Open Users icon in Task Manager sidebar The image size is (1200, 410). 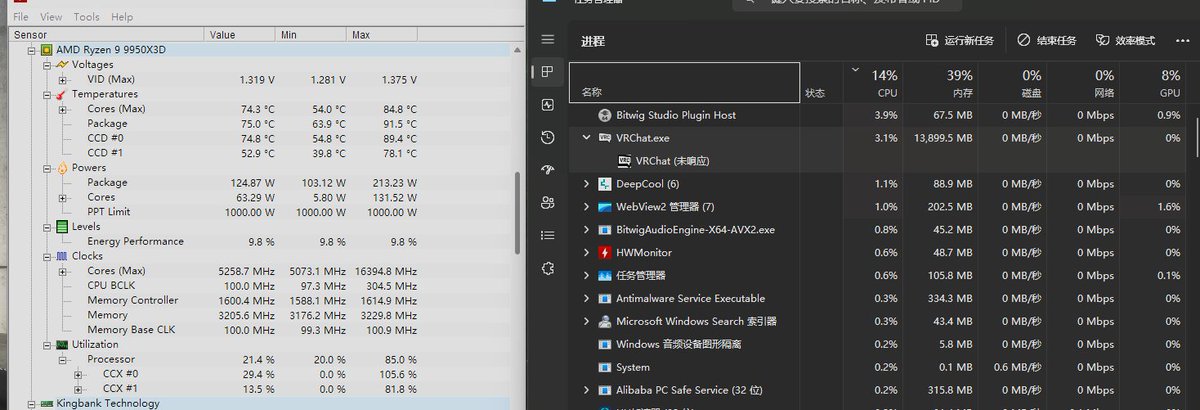coord(547,202)
